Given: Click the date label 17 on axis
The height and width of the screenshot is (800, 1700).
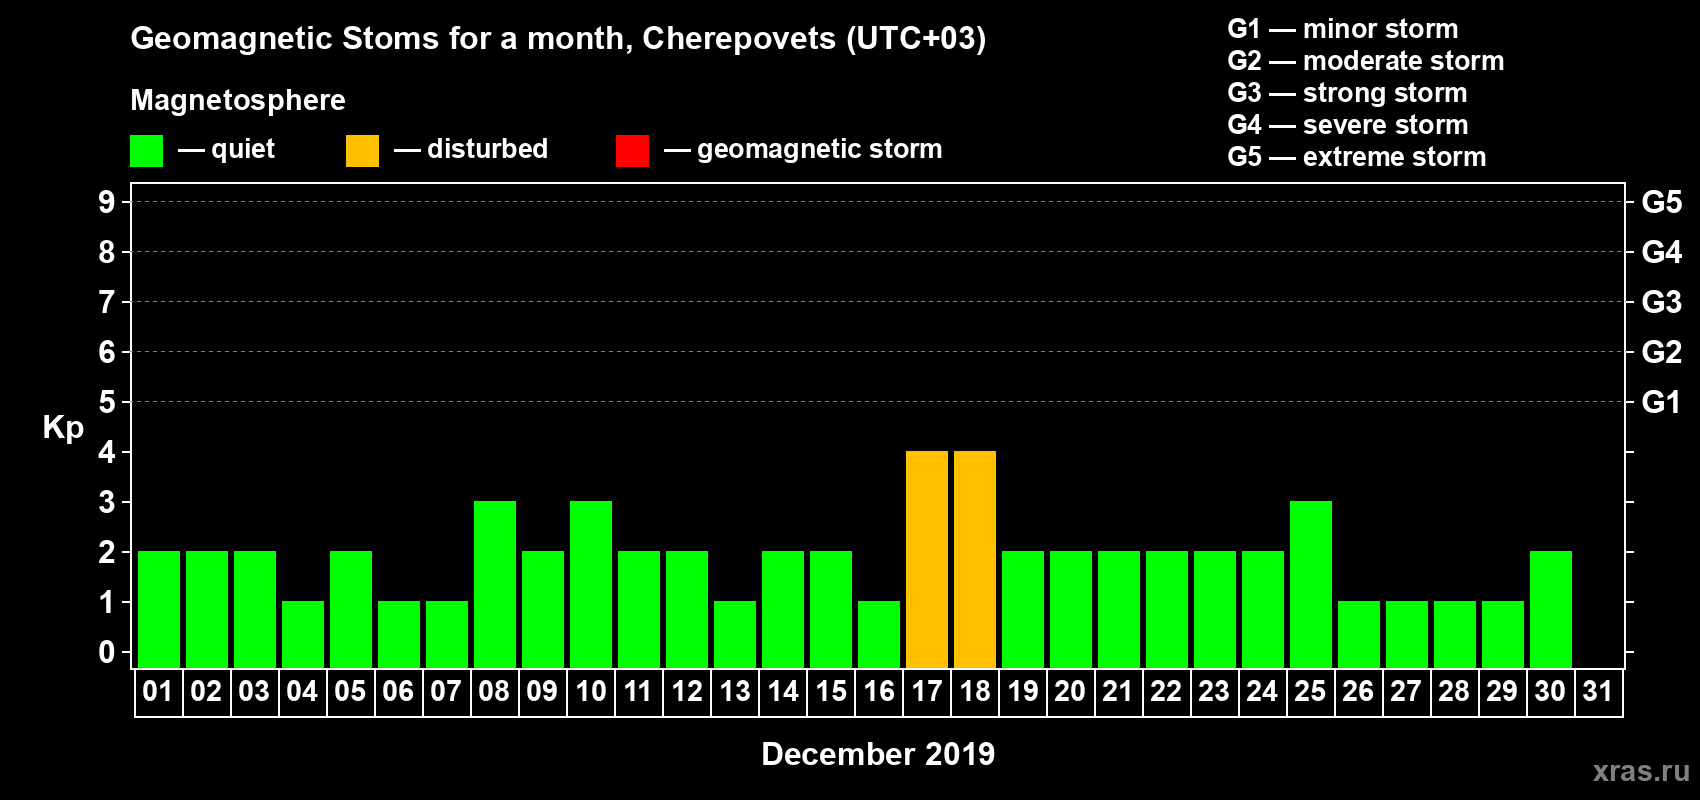Looking at the screenshot, I should coord(927,692).
